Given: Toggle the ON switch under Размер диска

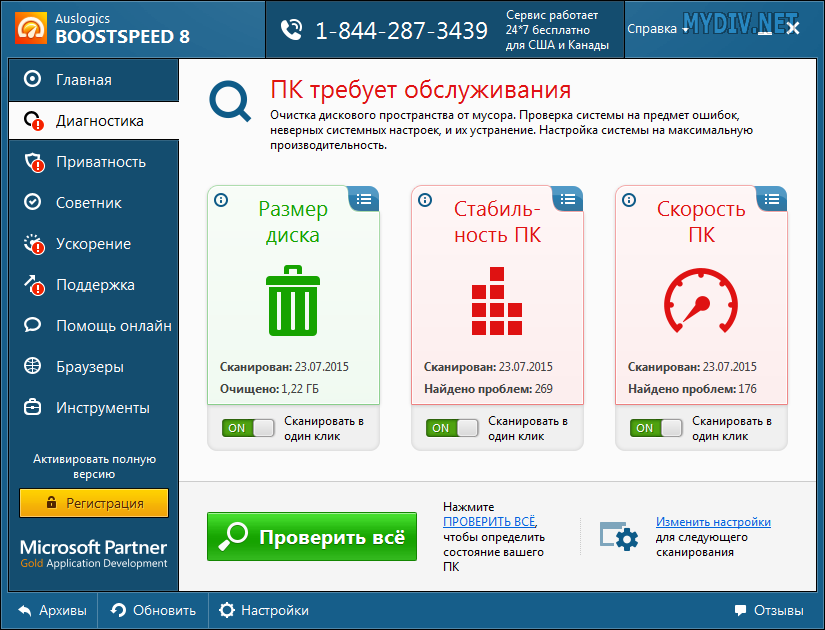Looking at the screenshot, I should point(248,428).
